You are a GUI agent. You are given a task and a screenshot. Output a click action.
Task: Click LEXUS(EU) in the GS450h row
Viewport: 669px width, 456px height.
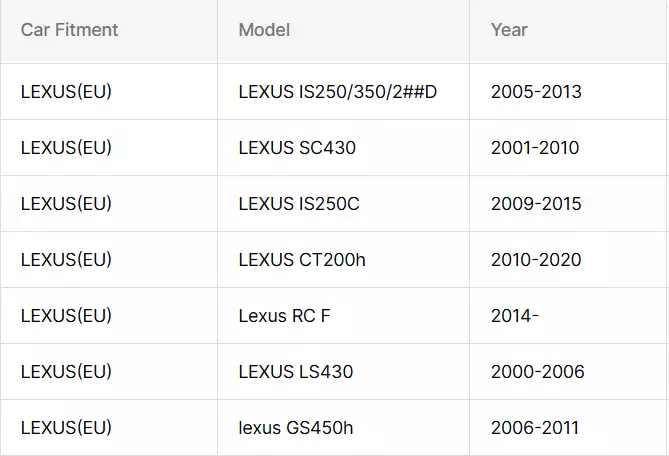[66, 428]
